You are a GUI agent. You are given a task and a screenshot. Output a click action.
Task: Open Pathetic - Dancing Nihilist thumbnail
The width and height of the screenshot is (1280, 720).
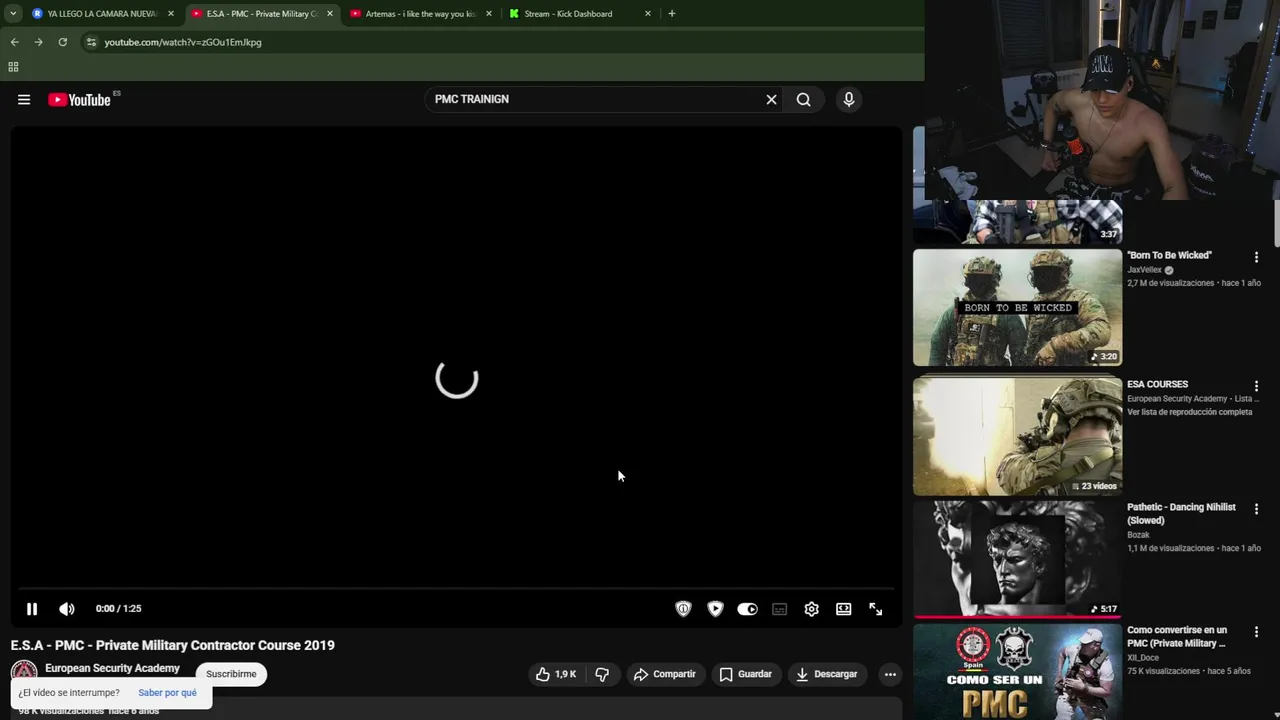coord(1017,559)
